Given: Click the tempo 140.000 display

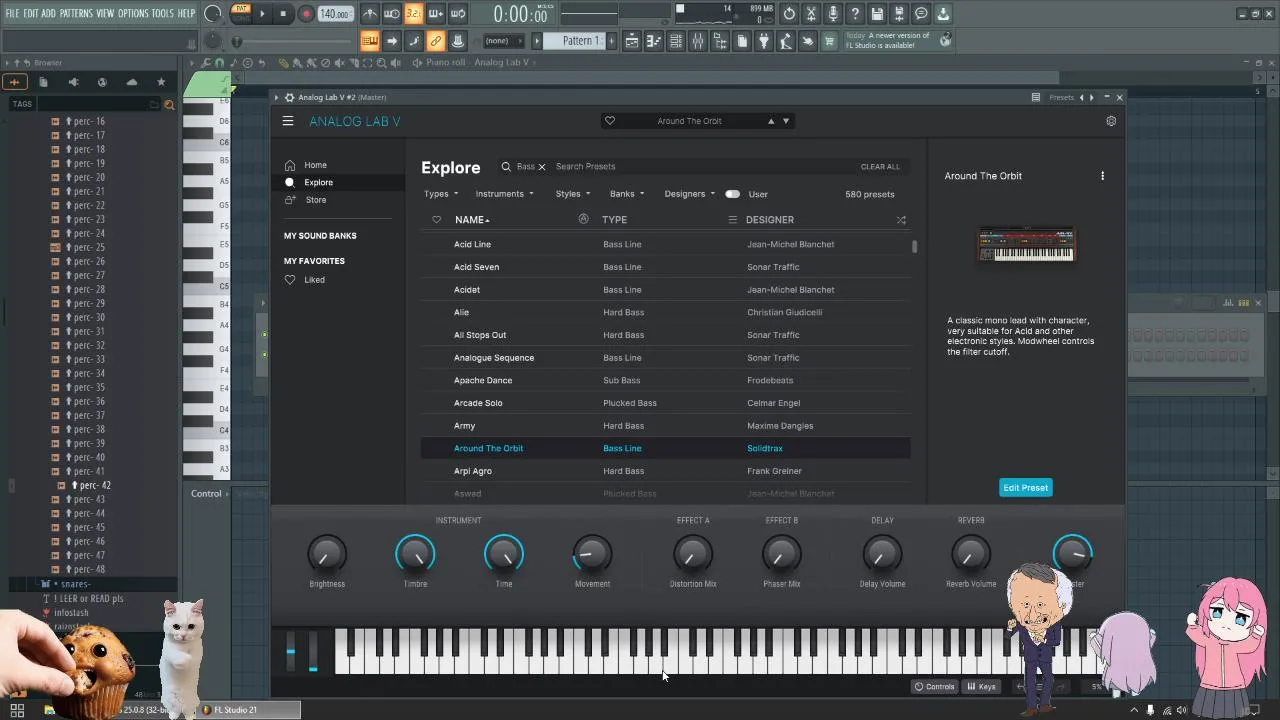Looking at the screenshot, I should [x=335, y=14].
